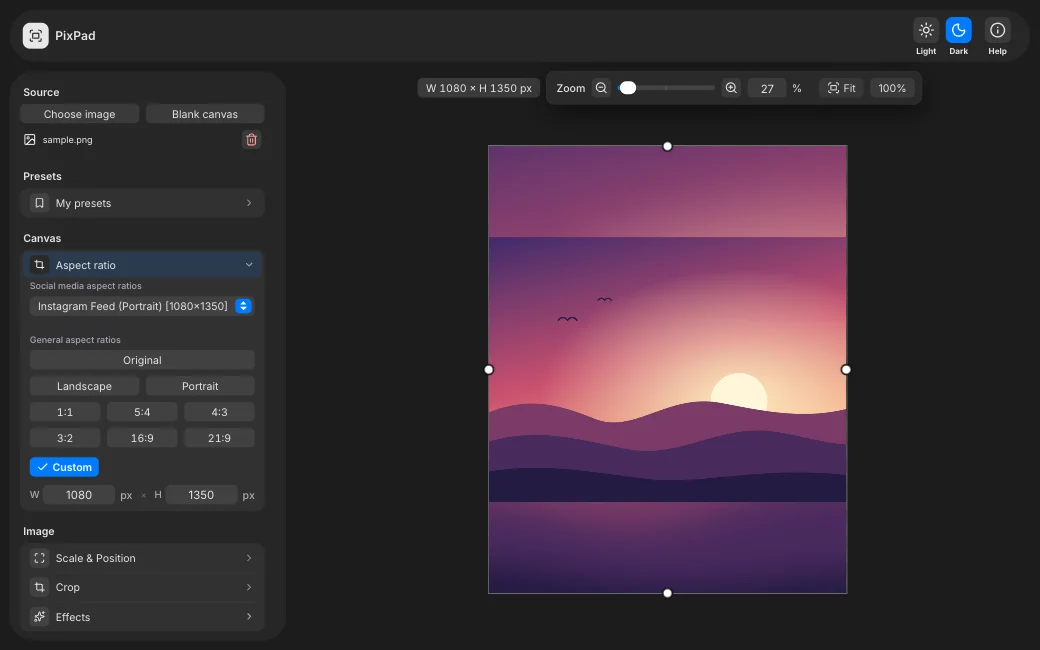Select the sample.png file name
This screenshot has width=1040, height=650.
[x=68, y=140]
